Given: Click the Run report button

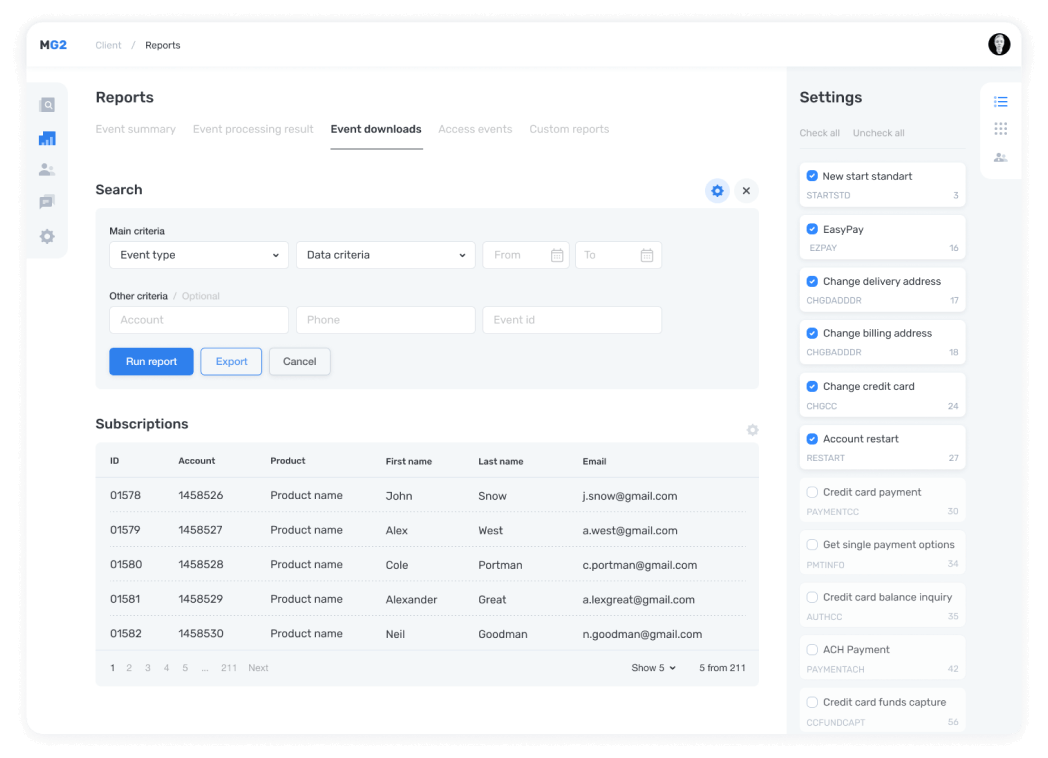Looking at the screenshot, I should 151,362.
